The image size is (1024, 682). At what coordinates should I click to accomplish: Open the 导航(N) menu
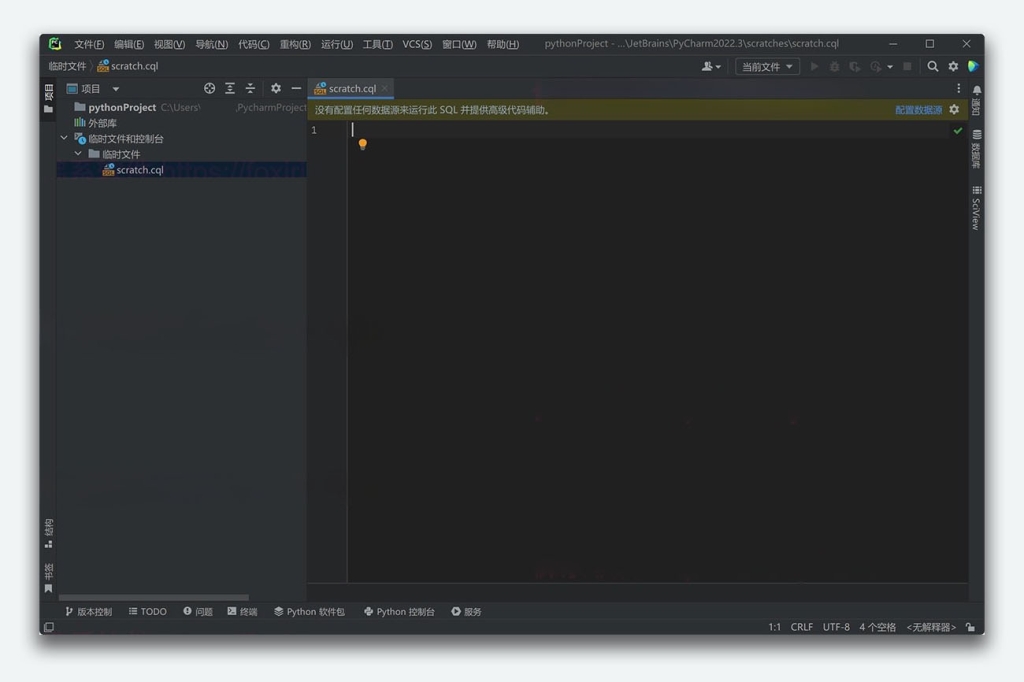212,44
